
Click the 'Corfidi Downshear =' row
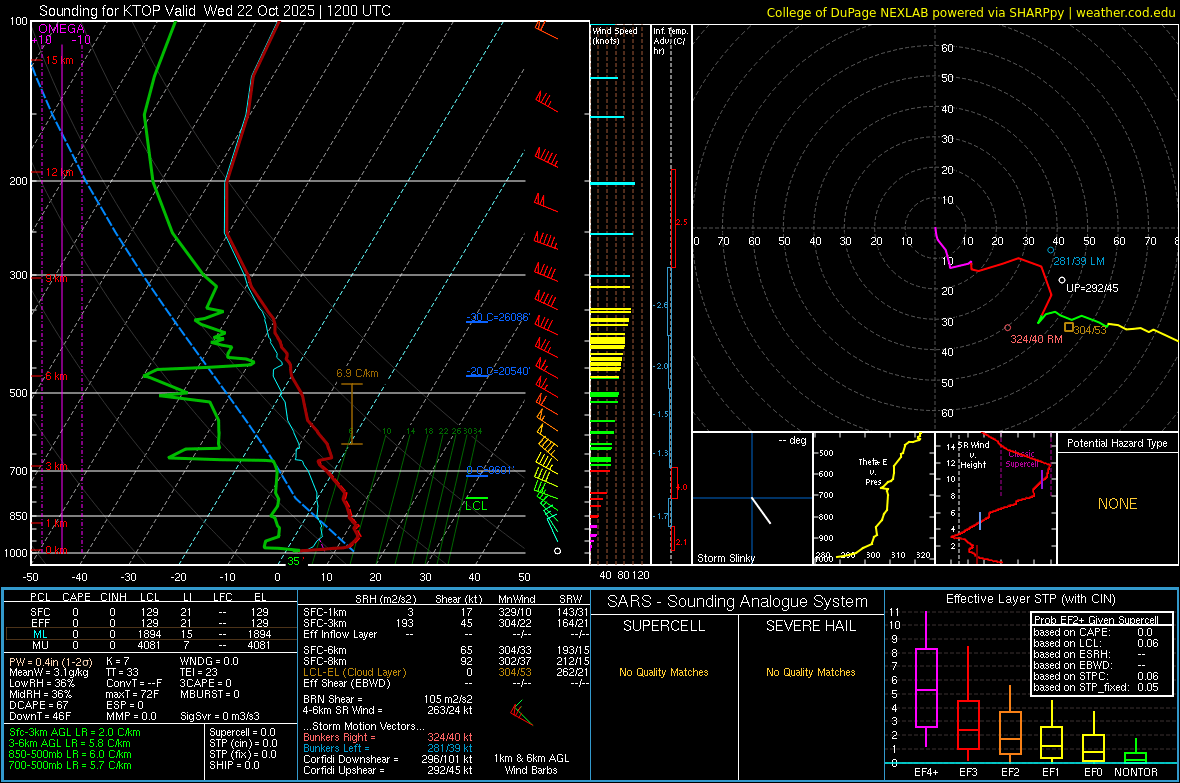click(388, 759)
